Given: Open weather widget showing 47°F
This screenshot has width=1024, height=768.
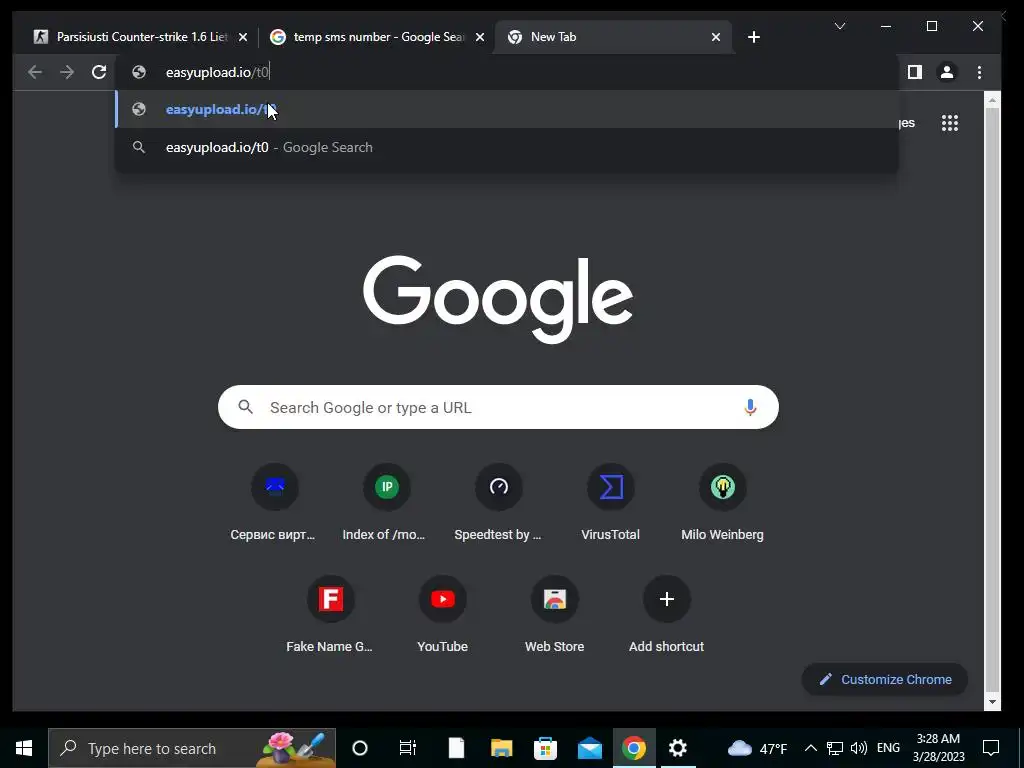Looking at the screenshot, I should (758, 748).
